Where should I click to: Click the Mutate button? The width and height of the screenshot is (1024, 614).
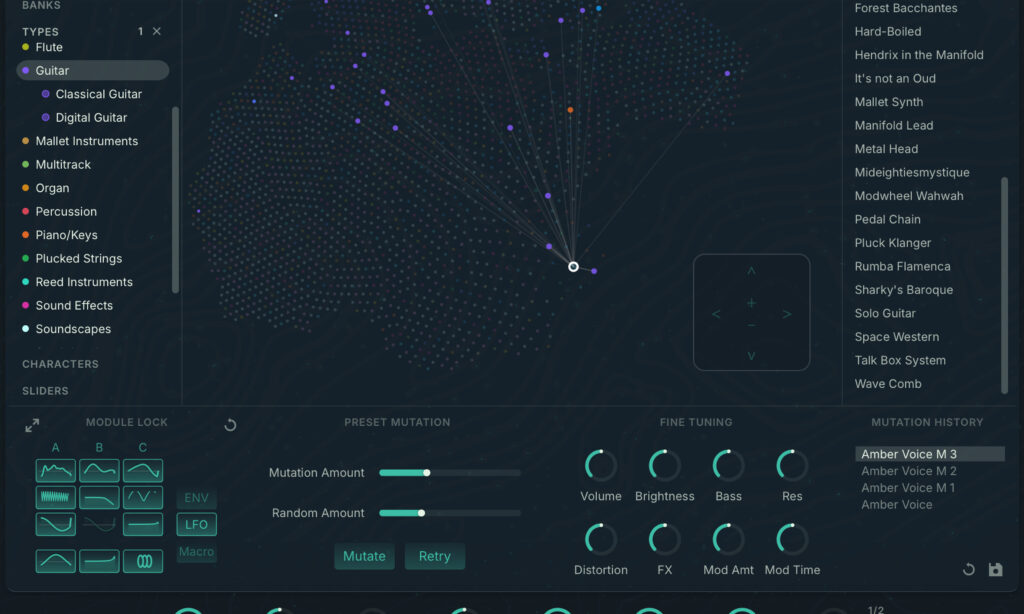click(364, 557)
